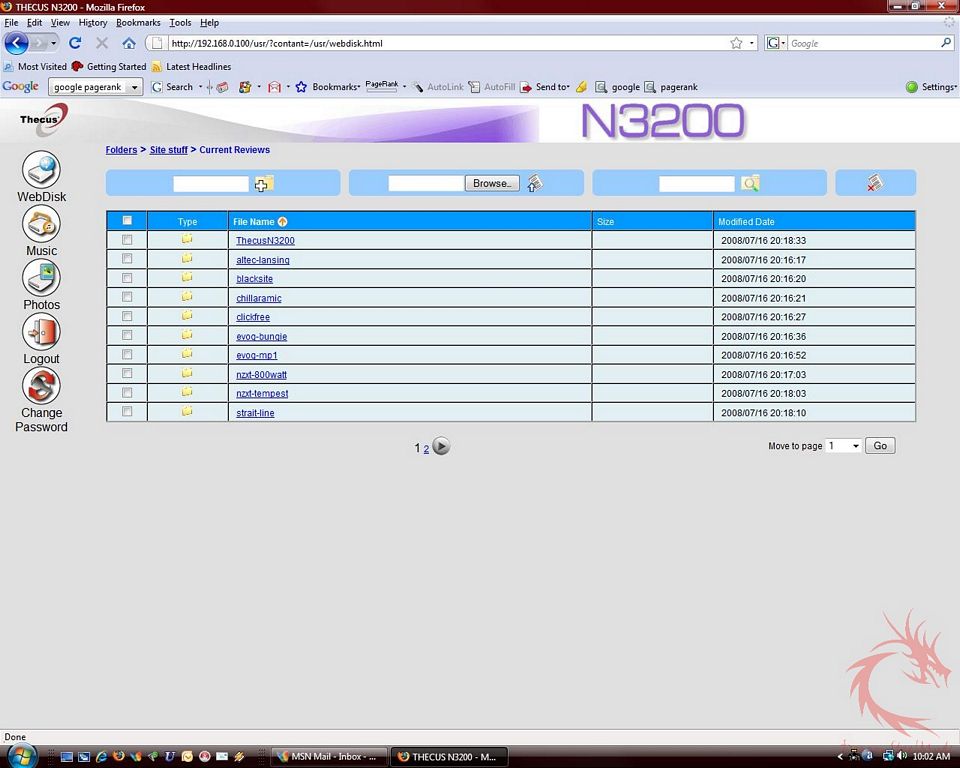Click the search files magnifier icon
This screenshot has width=960, height=768.
750,183
